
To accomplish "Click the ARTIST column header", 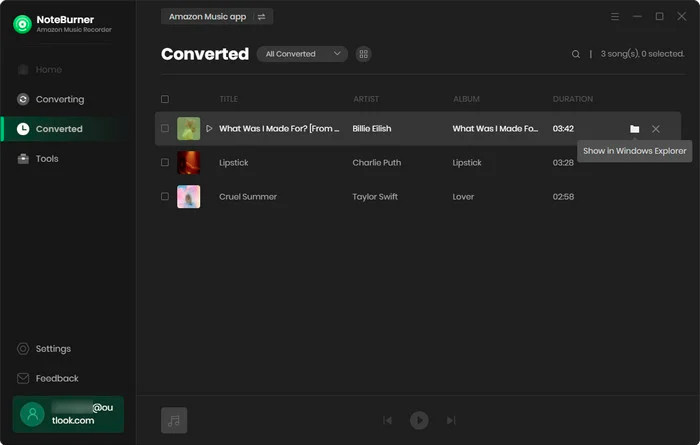I will (366, 99).
